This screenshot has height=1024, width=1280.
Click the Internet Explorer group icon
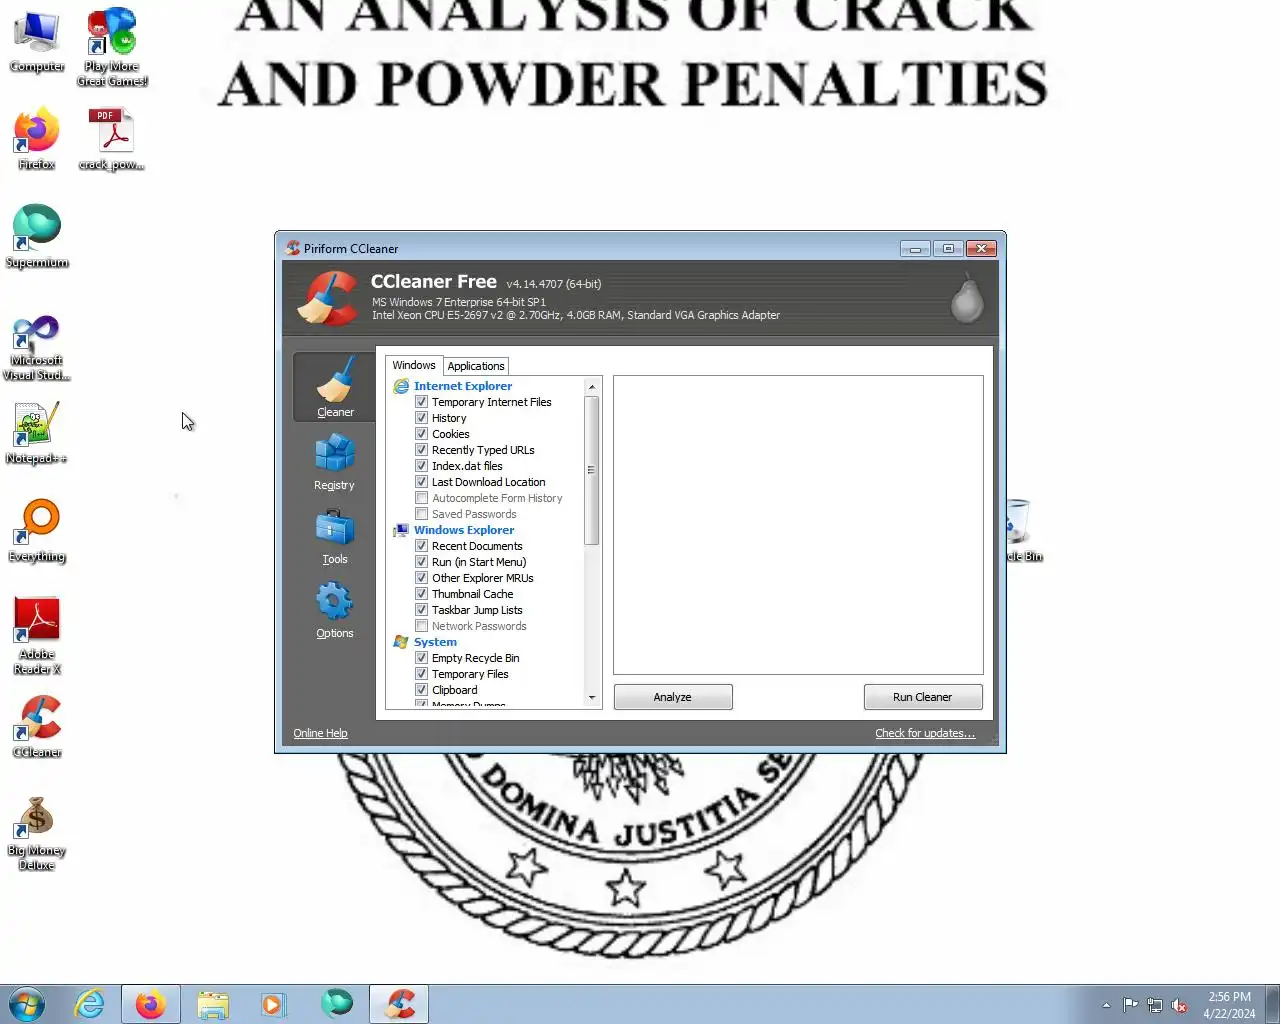pyautogui.click(x=401, y=386)
